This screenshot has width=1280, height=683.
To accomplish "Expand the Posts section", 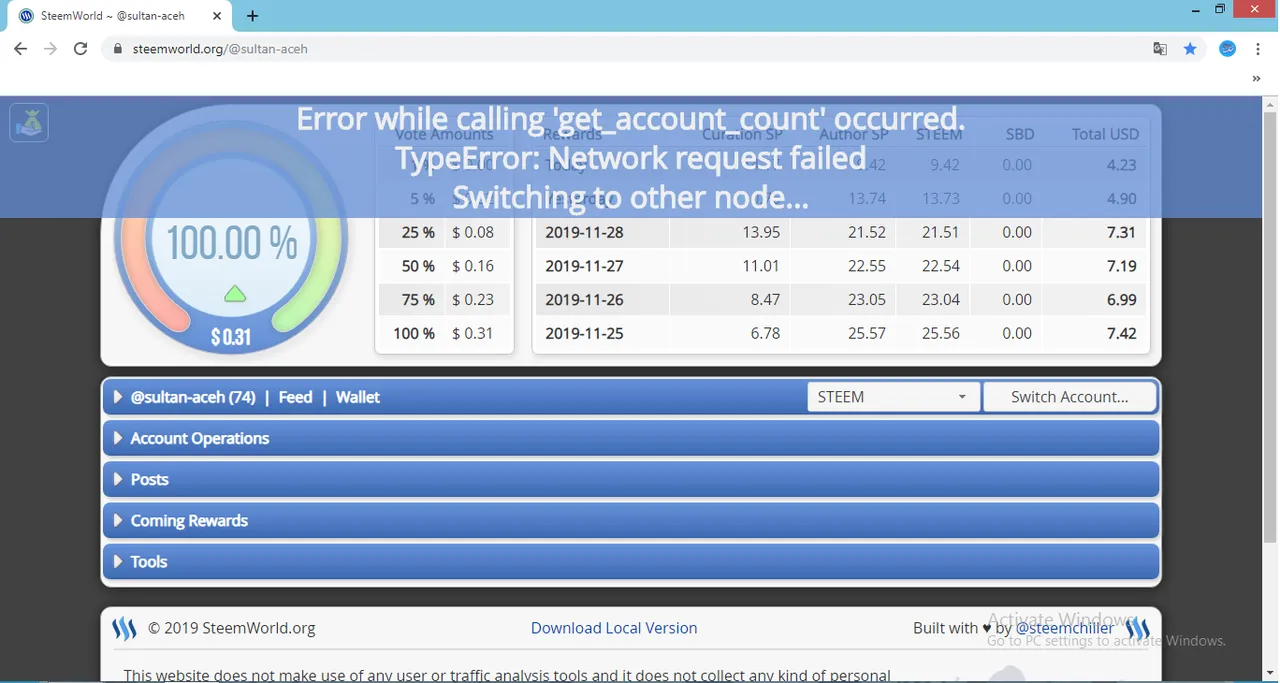I will point(631,479).
